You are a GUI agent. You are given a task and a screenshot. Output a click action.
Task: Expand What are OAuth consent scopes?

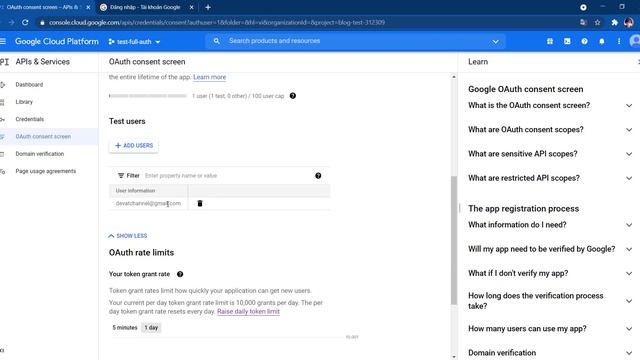coord(550,130)
